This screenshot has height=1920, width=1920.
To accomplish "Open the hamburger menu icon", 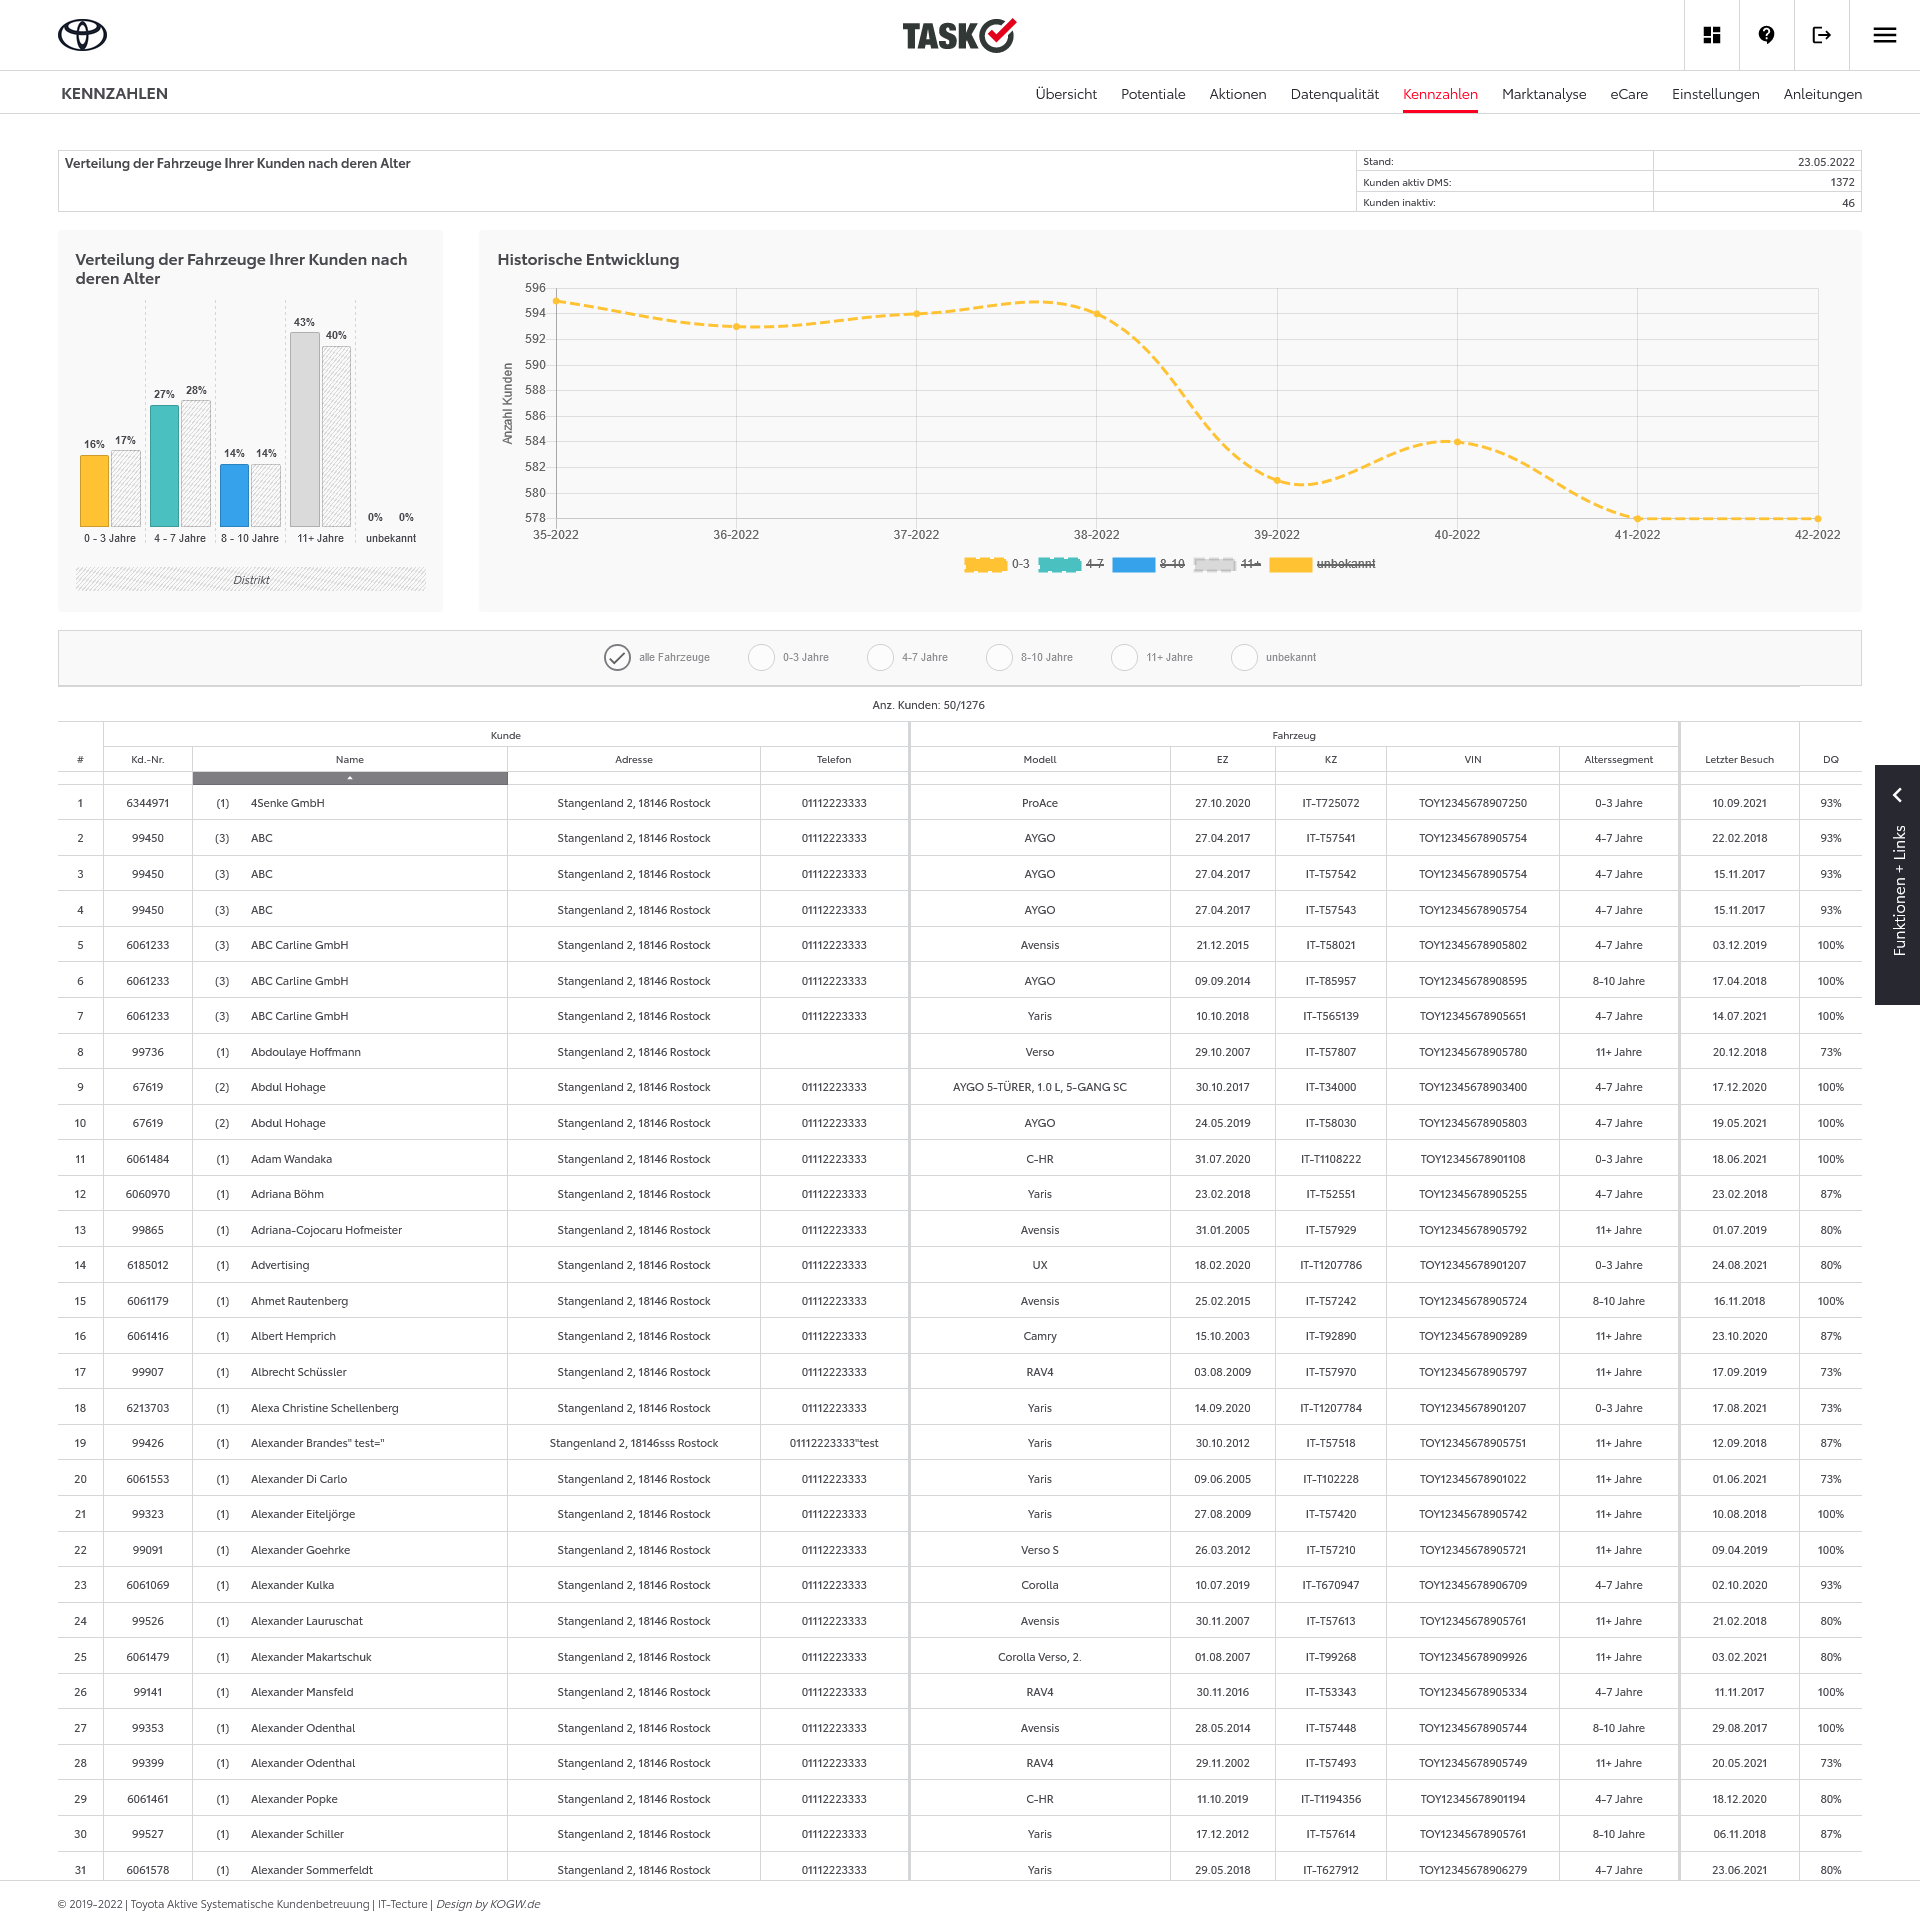I will coord(1884,35).
